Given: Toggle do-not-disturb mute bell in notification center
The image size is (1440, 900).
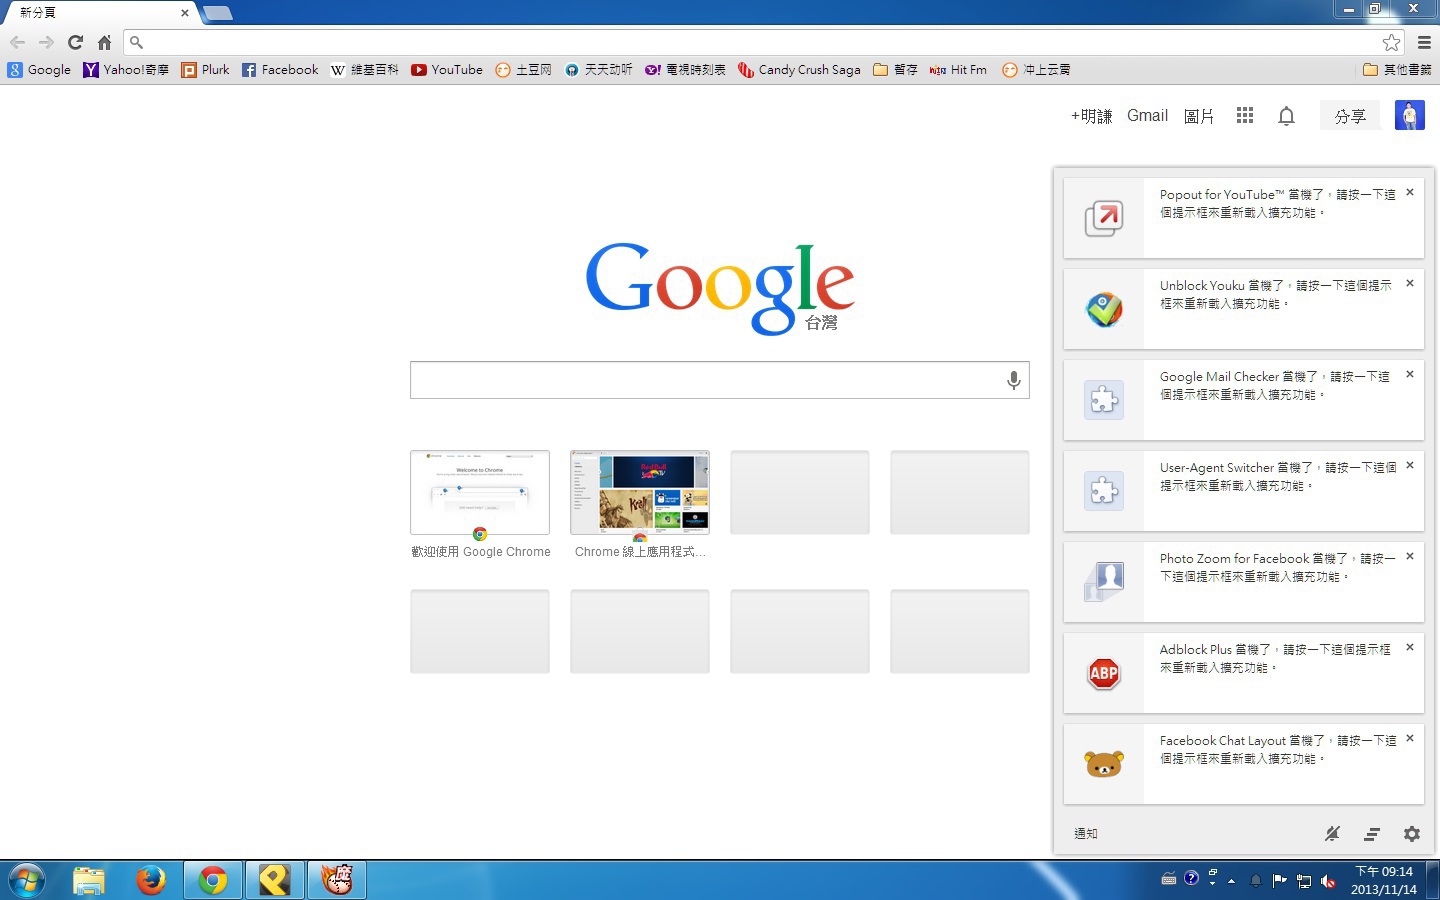Looking at the screenshot, I should pyautogui.click(x=1332, y=834).
